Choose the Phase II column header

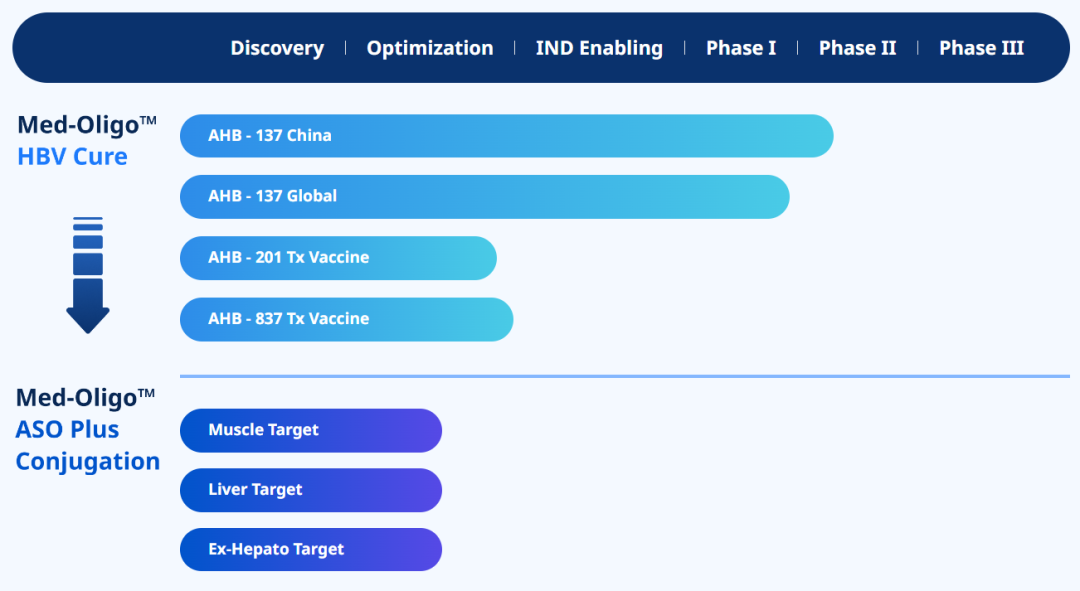coord(857,48)
